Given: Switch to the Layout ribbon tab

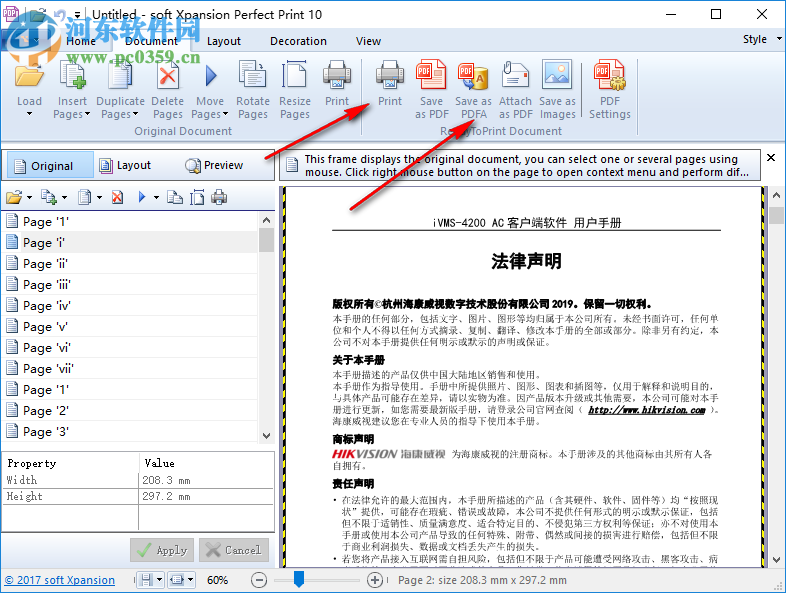Looking at the screenshot, I should pyautogui.click(x=224, y=41).
